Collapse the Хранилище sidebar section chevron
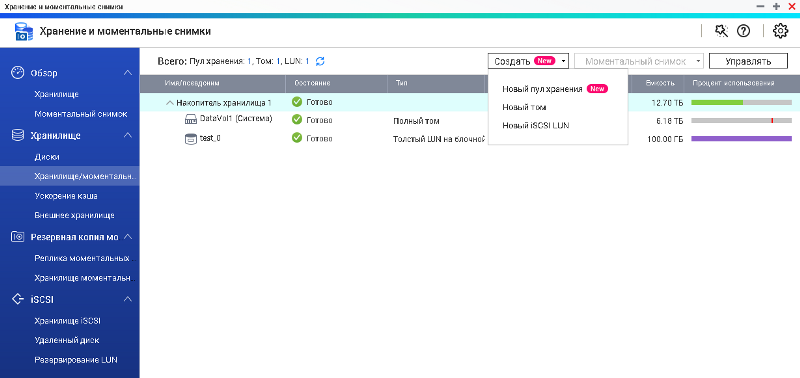 [x=128, y=135]
